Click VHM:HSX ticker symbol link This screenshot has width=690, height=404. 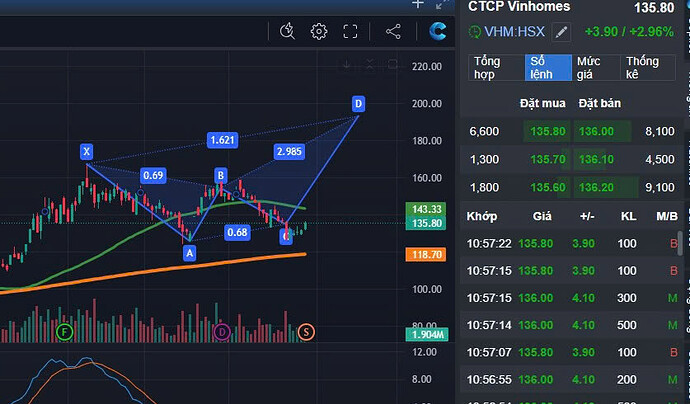click(514, 32)
